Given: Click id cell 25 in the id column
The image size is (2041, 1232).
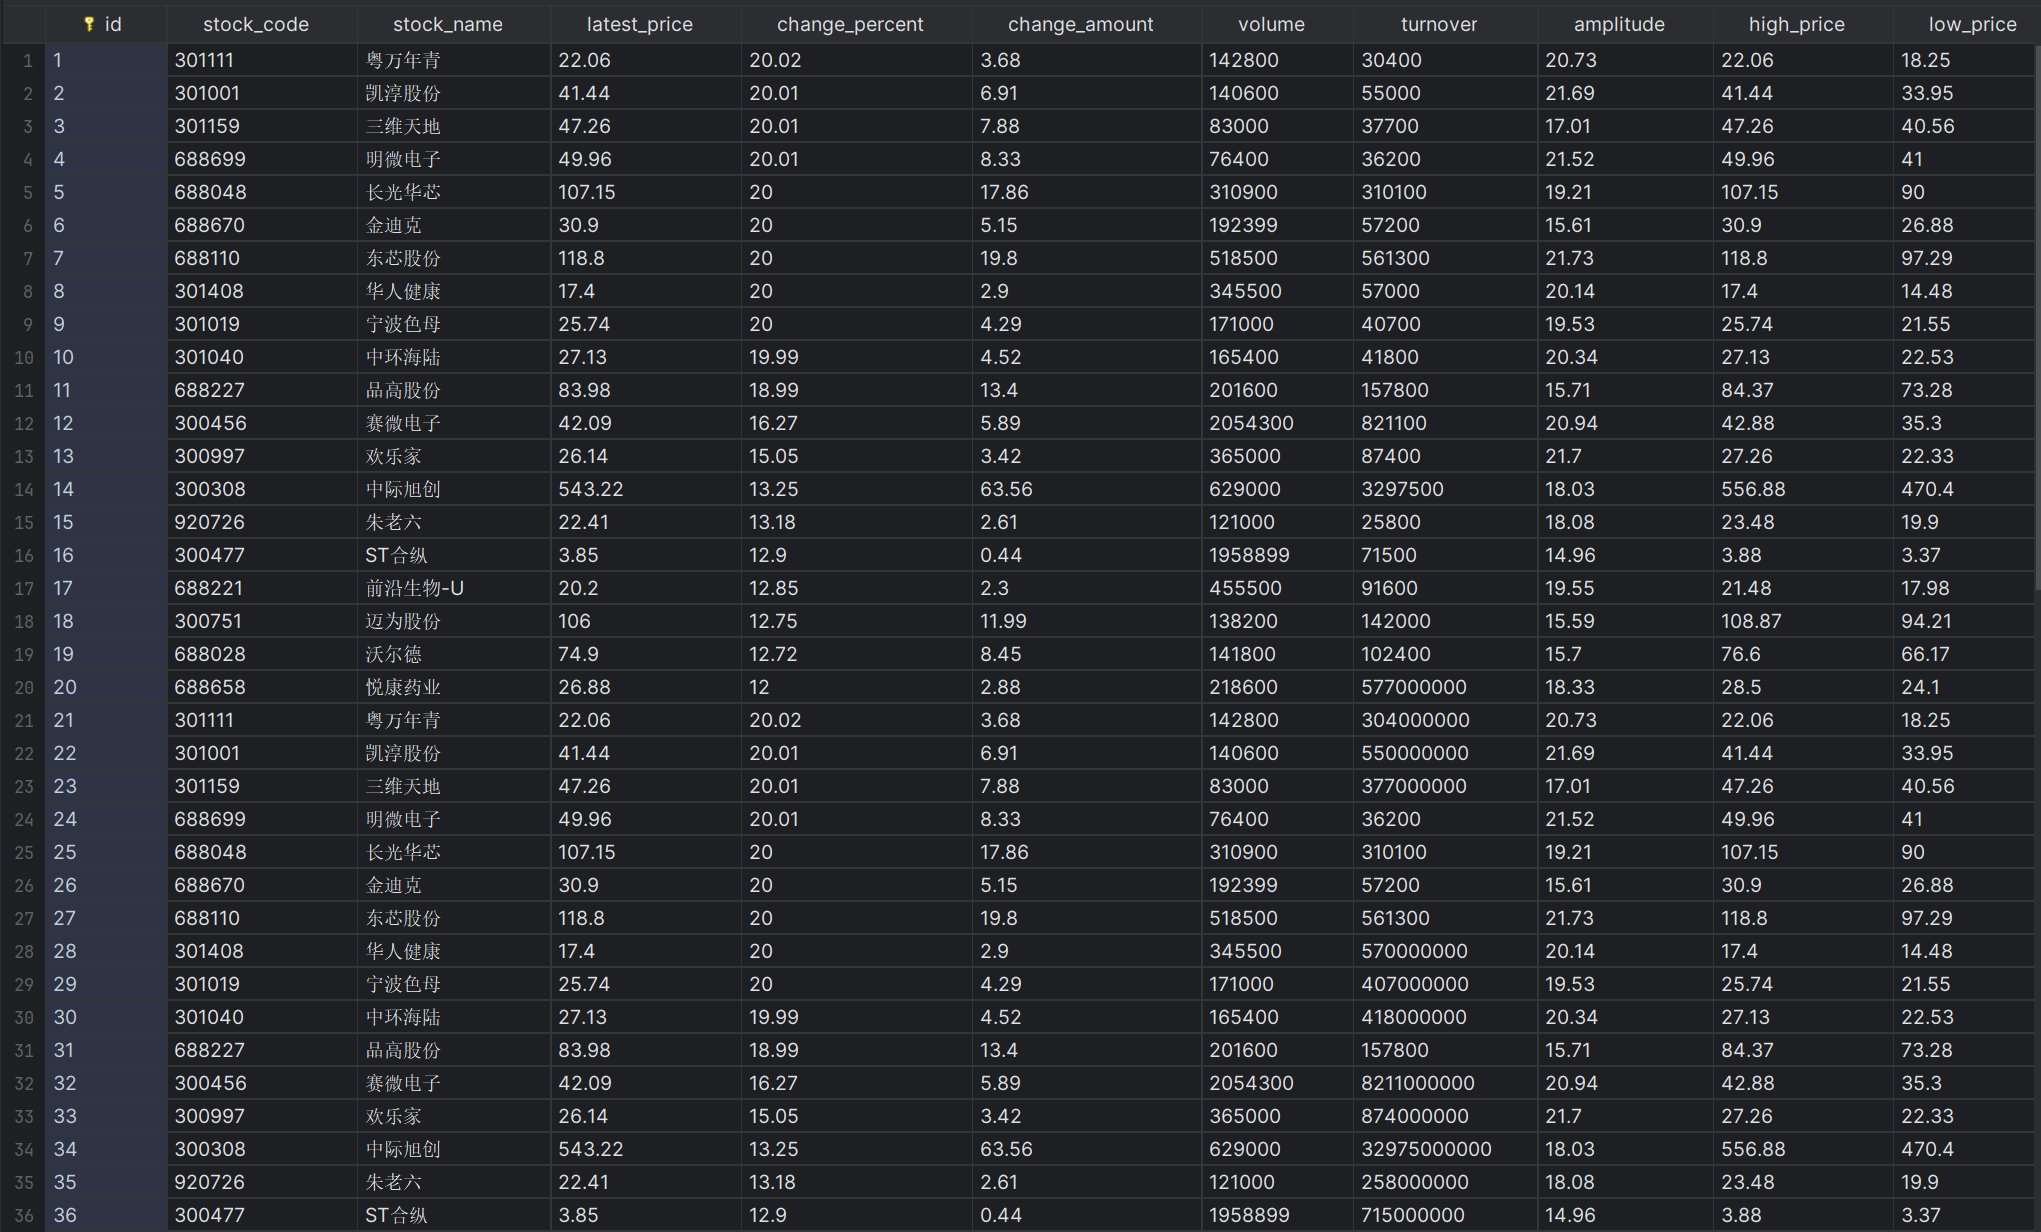Looking at the screenshot, I should [65, 852].
